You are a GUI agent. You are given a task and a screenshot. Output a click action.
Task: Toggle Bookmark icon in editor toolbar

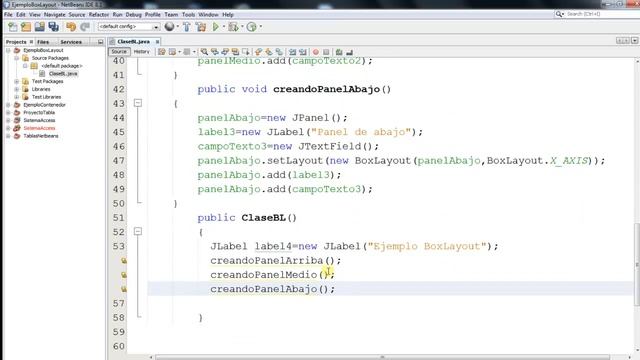coord(279,52)
